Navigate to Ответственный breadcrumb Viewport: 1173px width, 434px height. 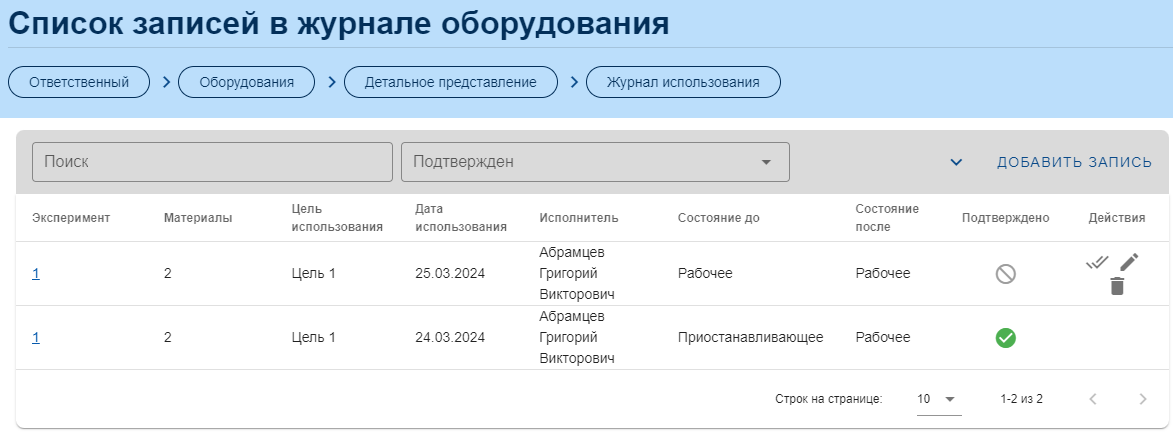tap(79, 82)
